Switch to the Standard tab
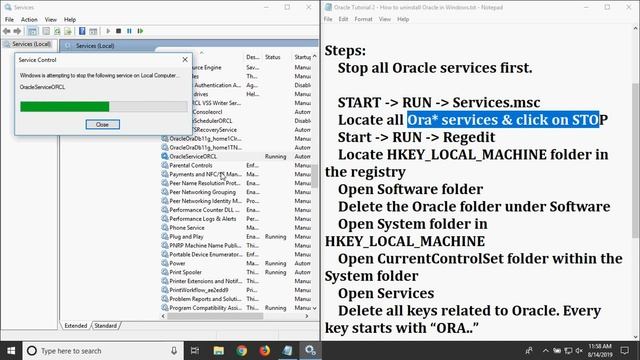The image size is (640, 360). (x=105, y=326)
